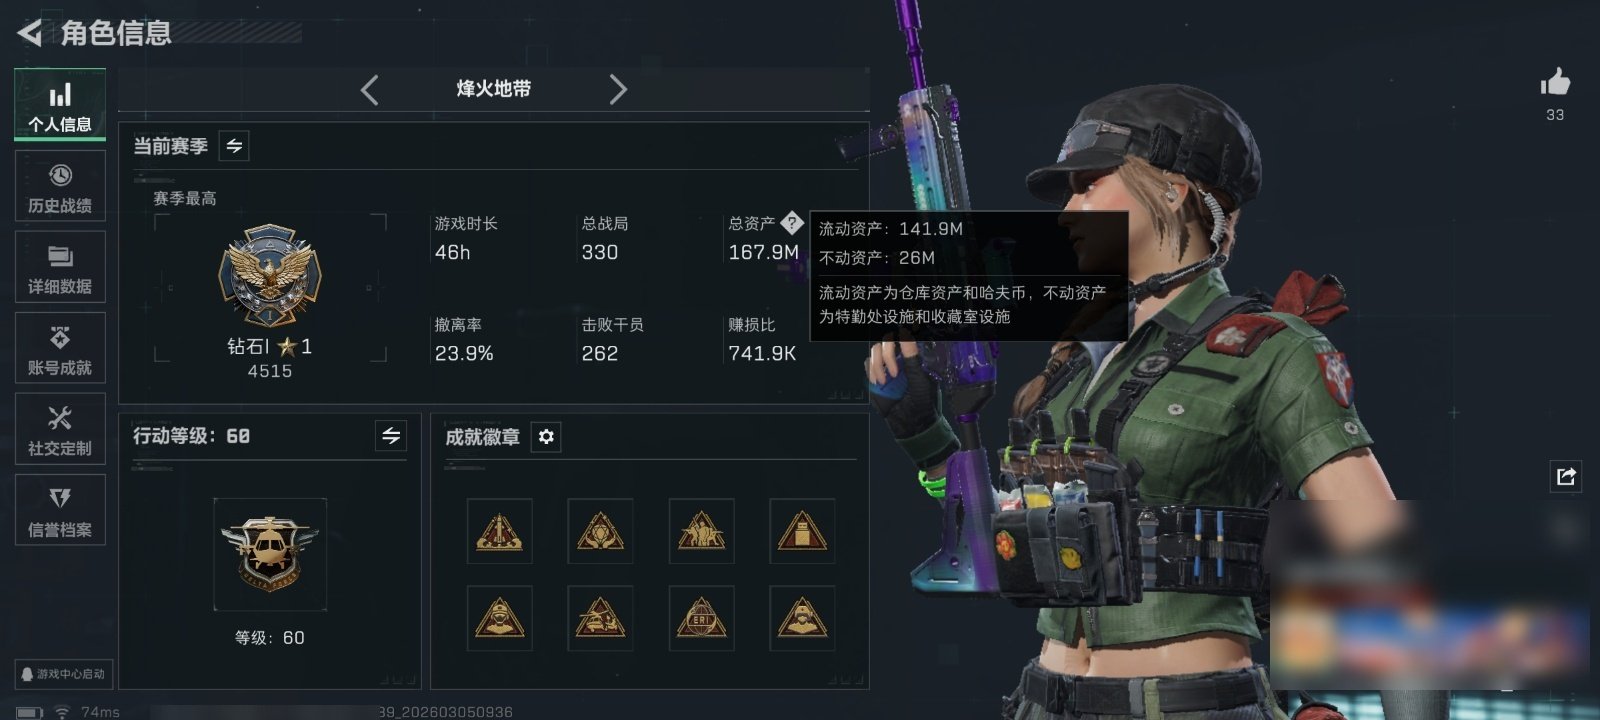1600x720 pixels.
Task: Select the ERI globe achievement badge
Action: coord(701,618)
